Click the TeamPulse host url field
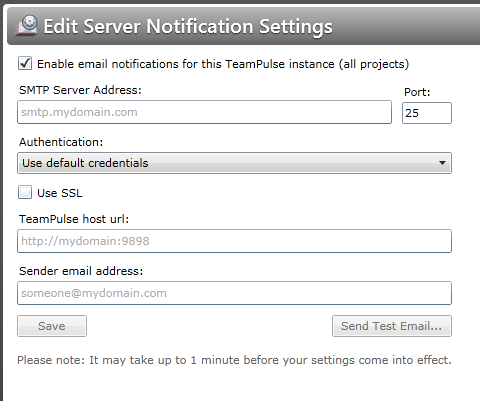This screenshot has width=480, height=401. (x=234, y=241)
